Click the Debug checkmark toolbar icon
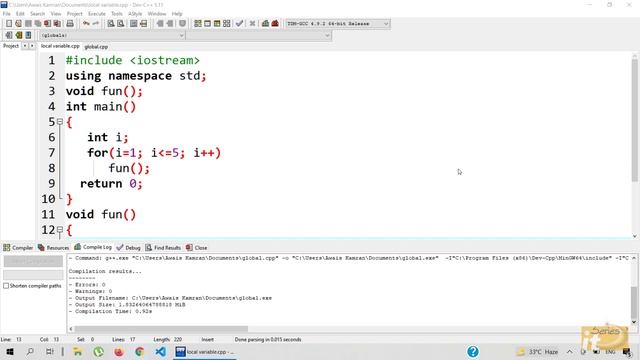The width and height of the screenshot is (640, 360). [240, 24]
